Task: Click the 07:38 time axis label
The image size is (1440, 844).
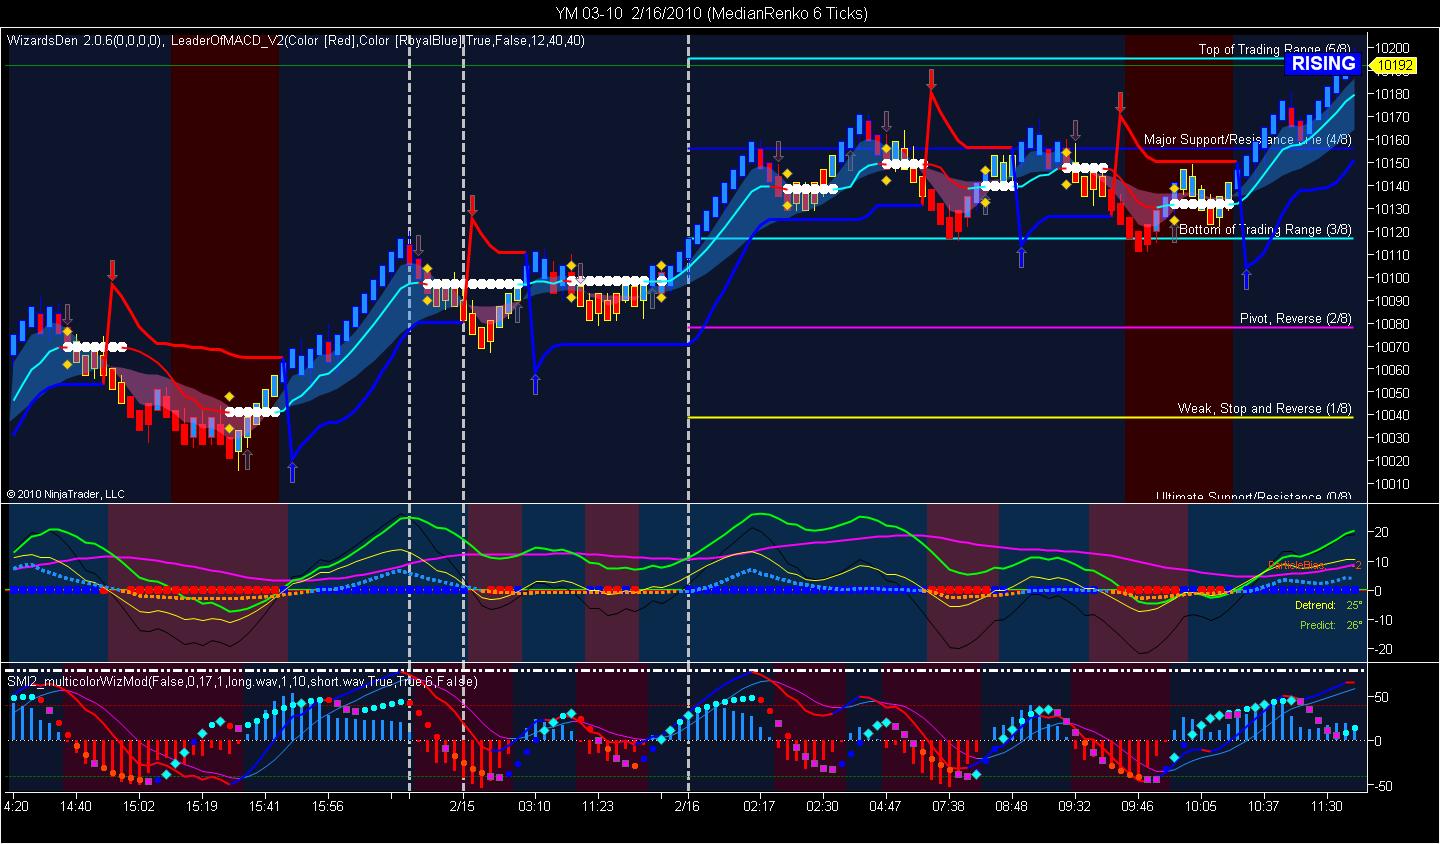Action: (x=948, y=806)
